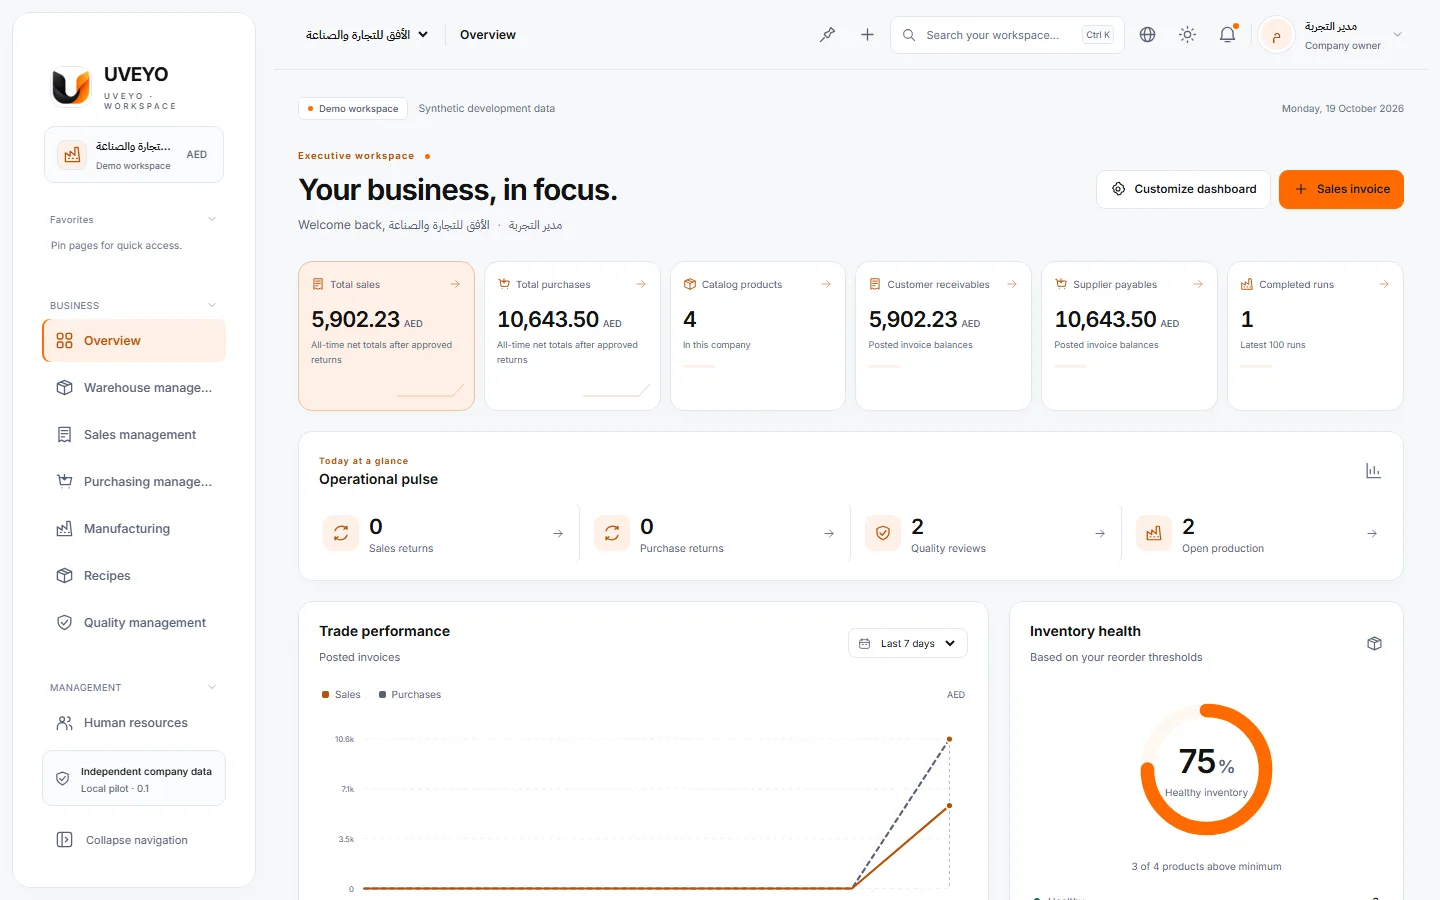
Task: Open the Supplier payables card arrow
Action: point(1198,285)
